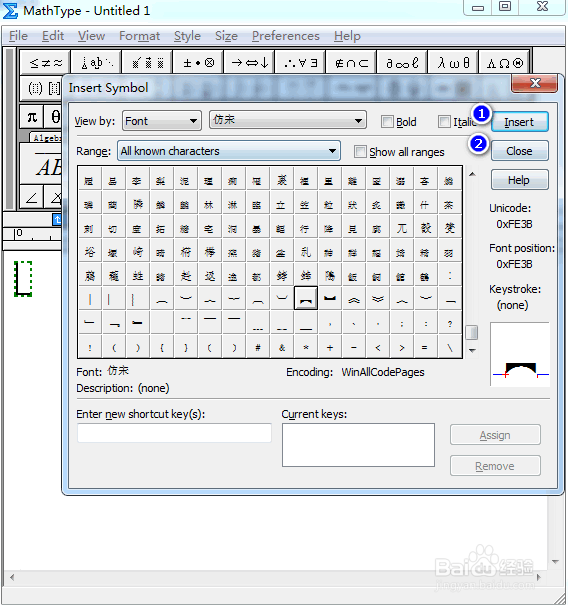568x605 pixels.
Task: Open the View menu
Action: tap(91, 36)
